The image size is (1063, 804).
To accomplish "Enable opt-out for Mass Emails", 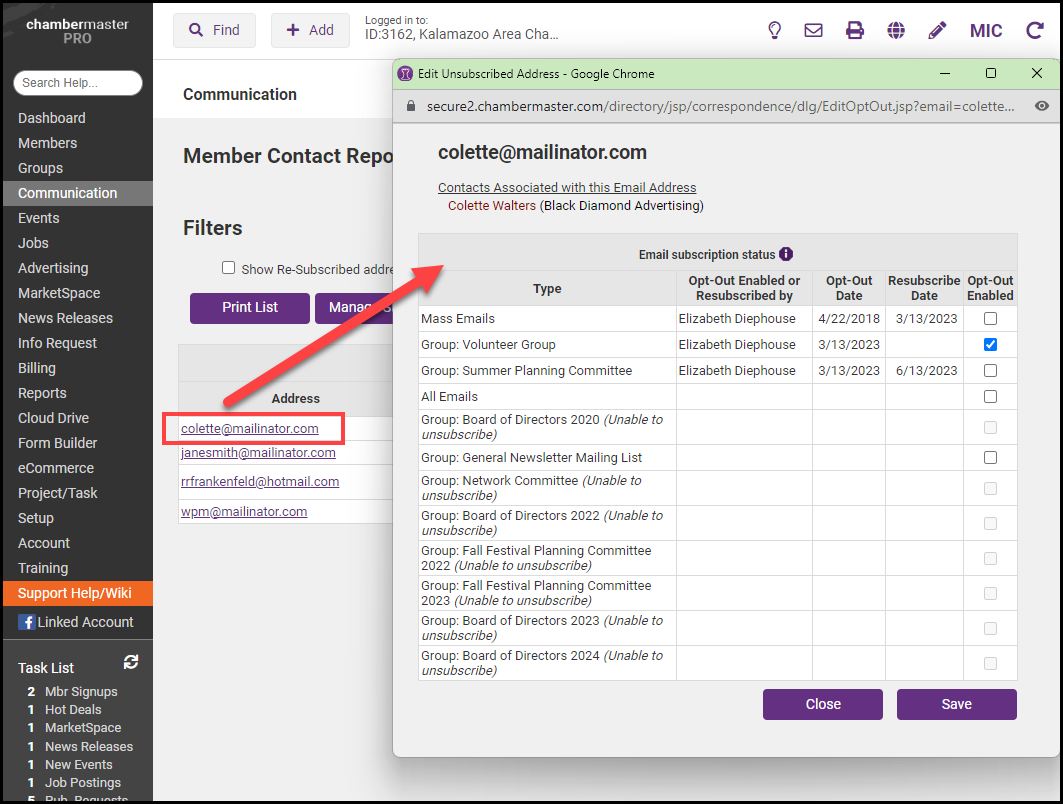I will click(x=990, y=319).
